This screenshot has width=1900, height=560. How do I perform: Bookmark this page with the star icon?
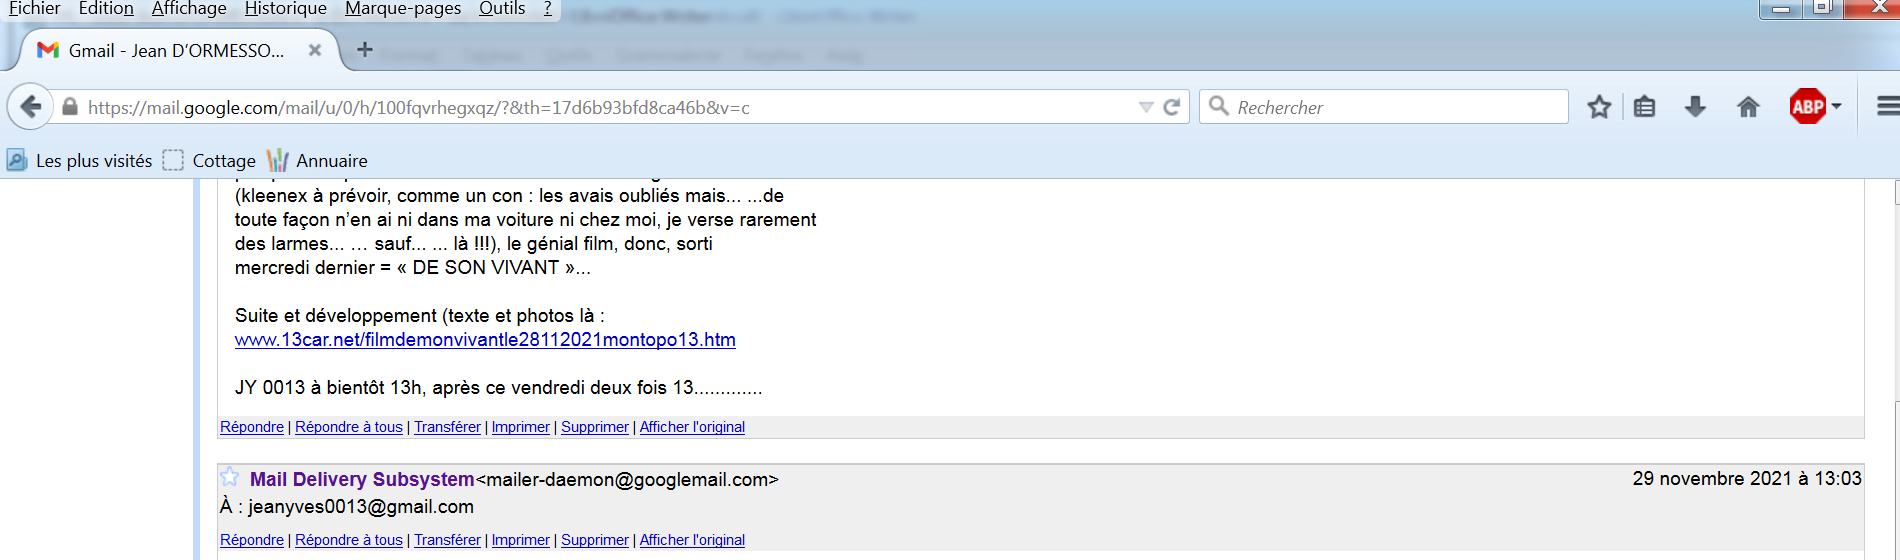(1599, 107)
